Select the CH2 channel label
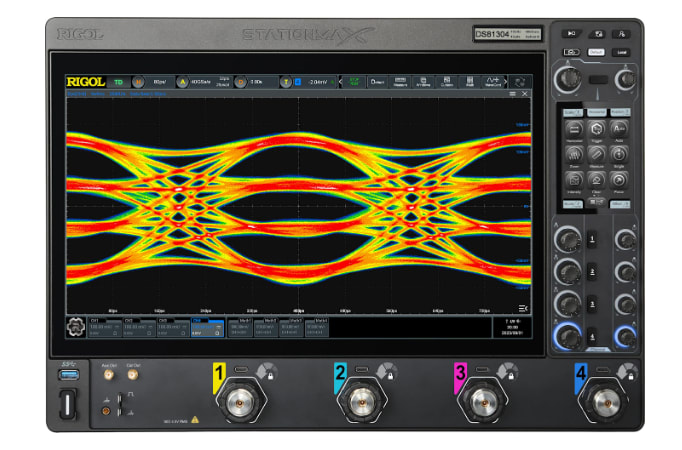 tap(139, 327)
